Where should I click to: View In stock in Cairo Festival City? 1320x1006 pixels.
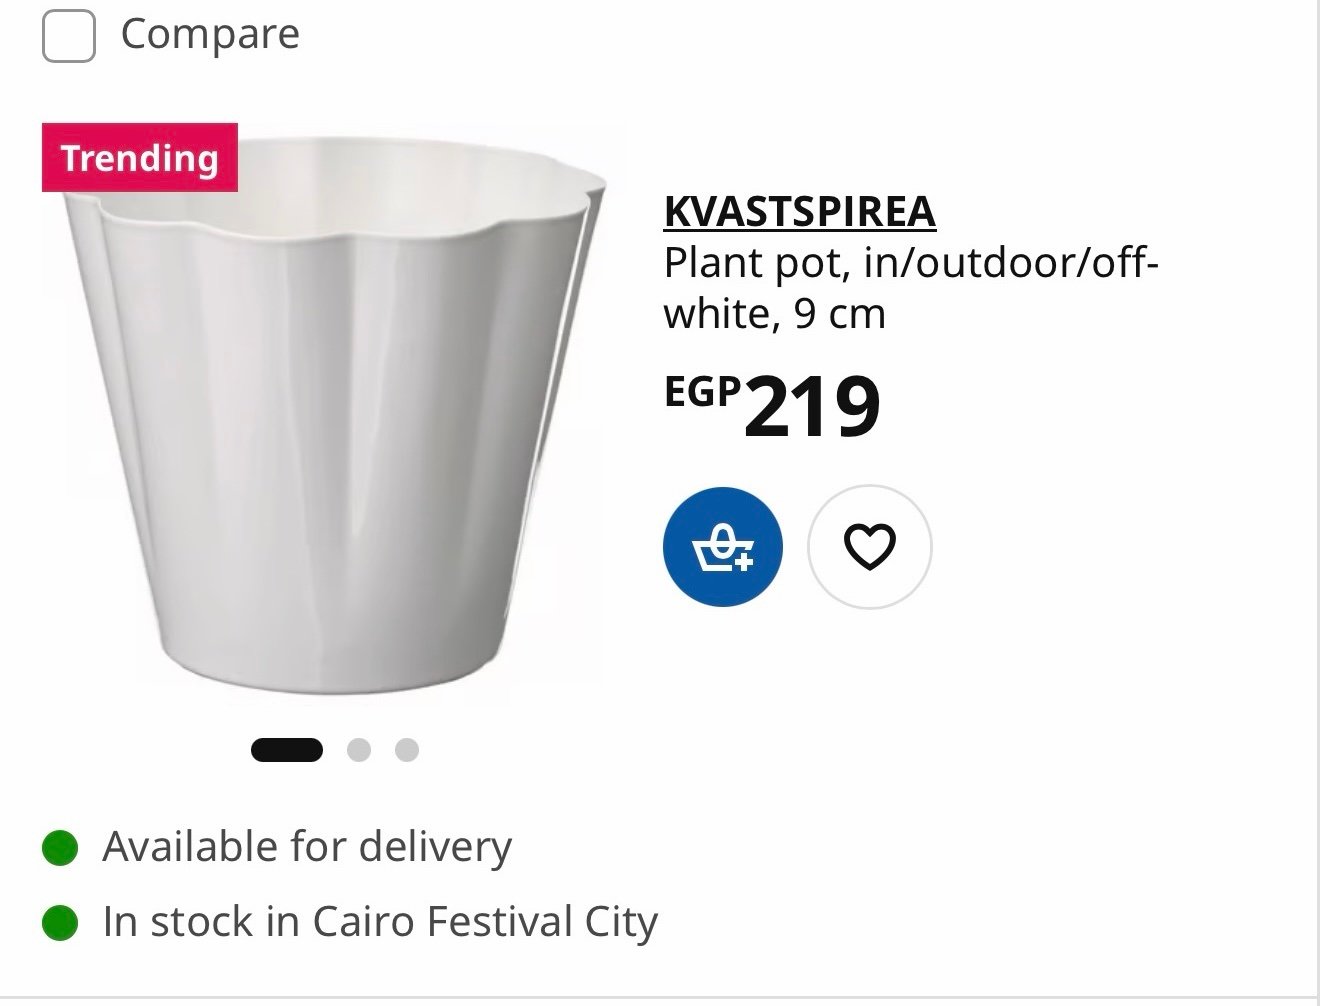pyautogui.click(x=380, y=921)
